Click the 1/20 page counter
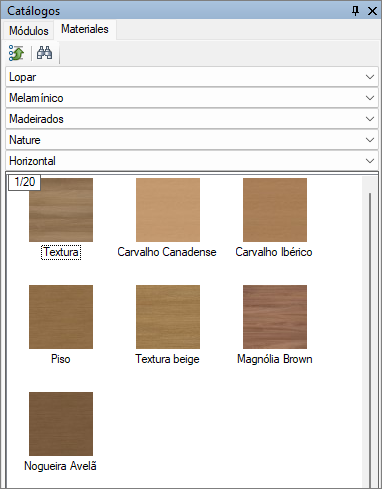Screen dimensions: 382x489 pos(25,182)
